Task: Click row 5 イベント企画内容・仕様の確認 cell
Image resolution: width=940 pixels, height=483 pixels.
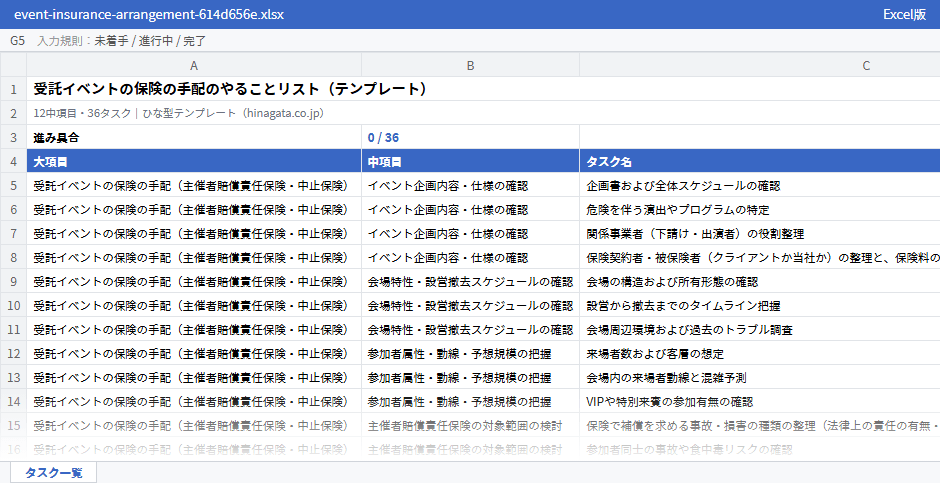Action: coord(470,186)
